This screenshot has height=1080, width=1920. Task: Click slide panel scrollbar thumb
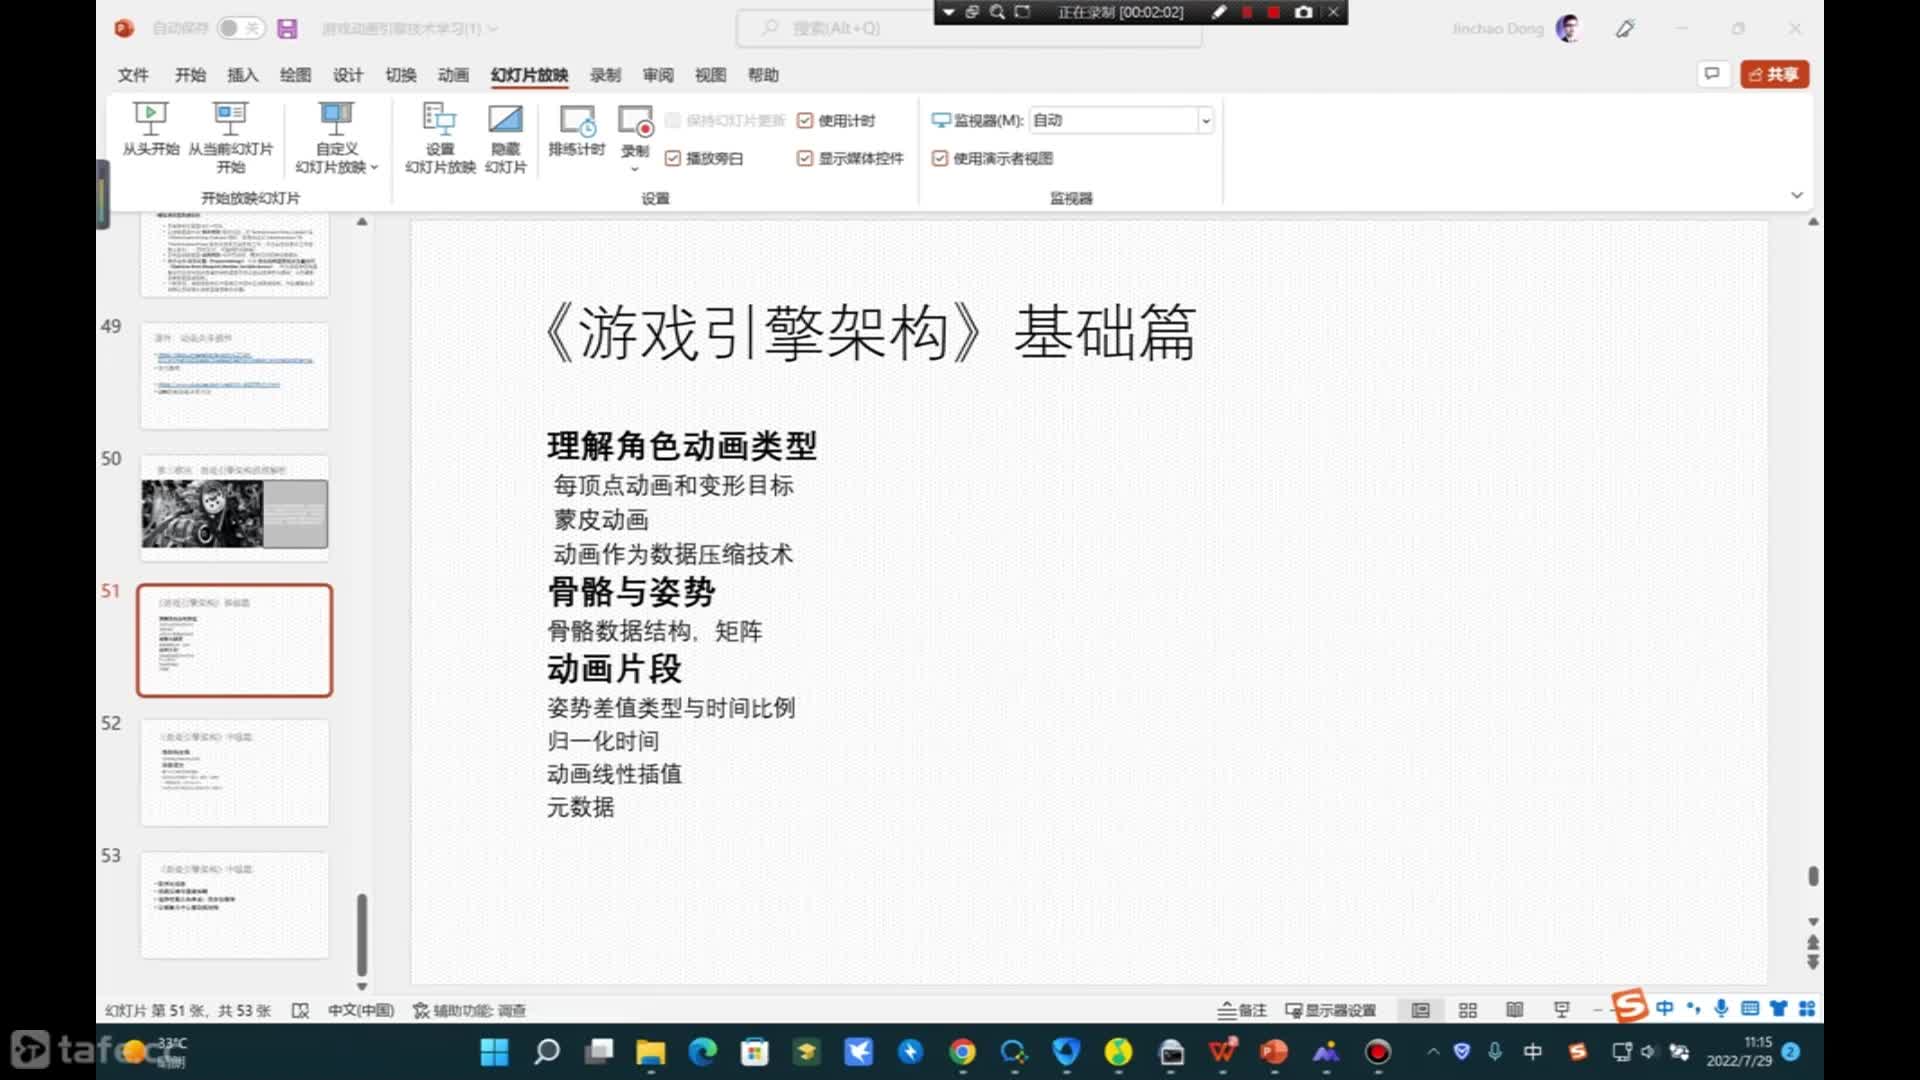point(362,935)
